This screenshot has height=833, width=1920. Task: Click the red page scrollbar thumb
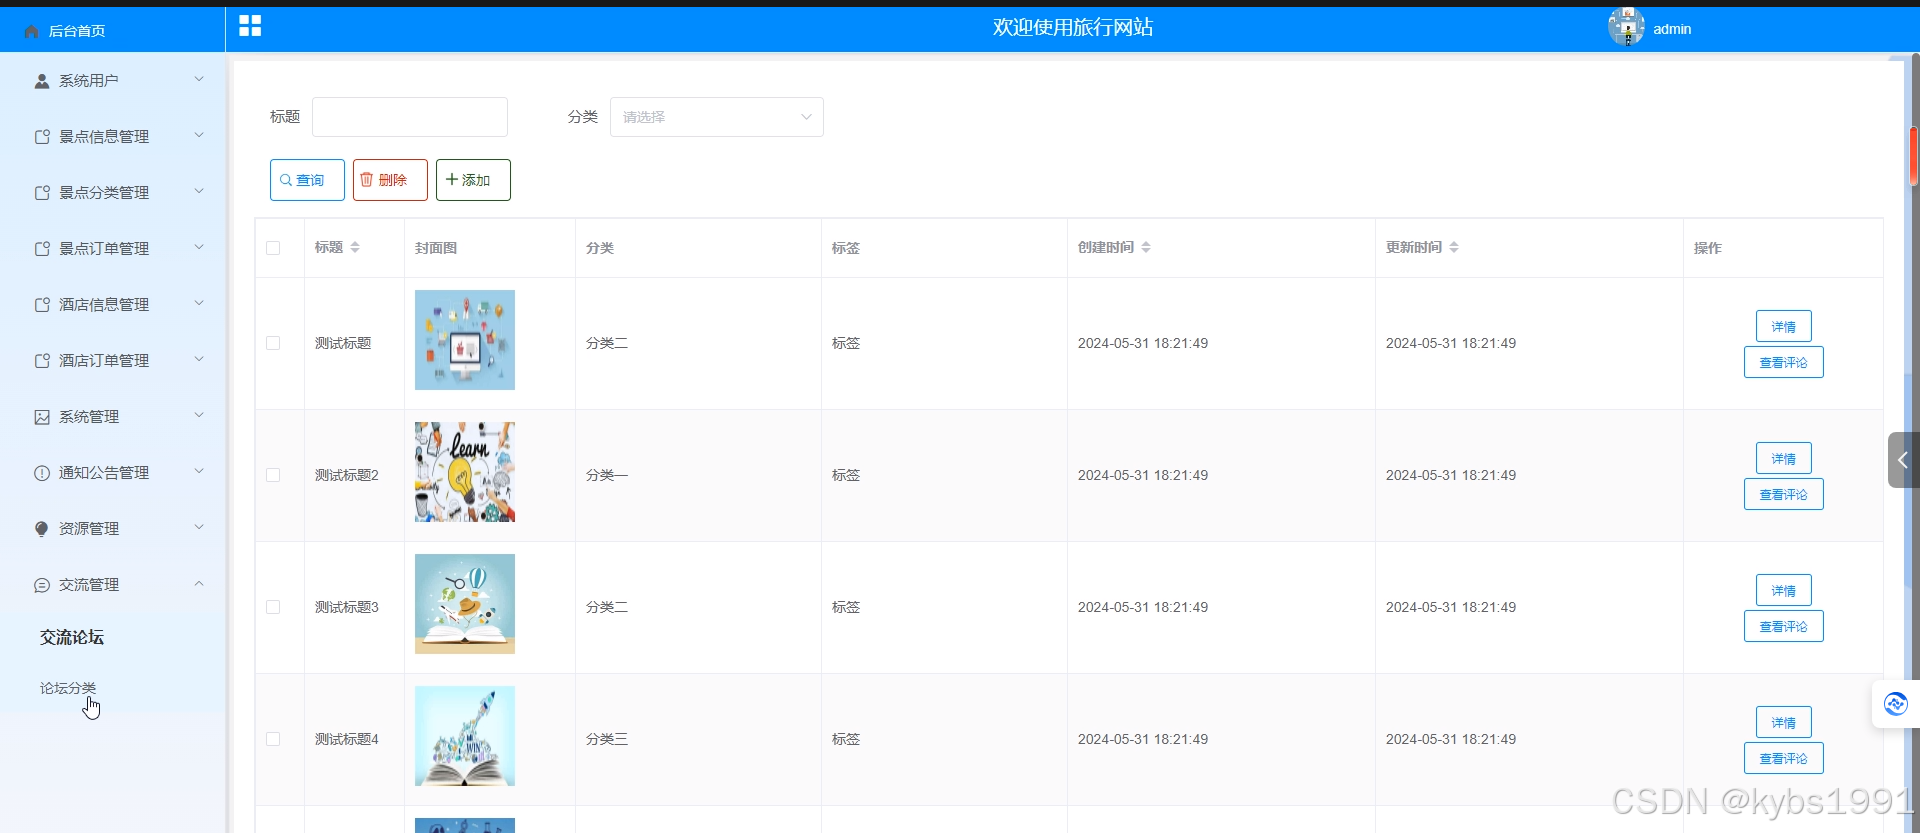click(x=1914, y=156)
